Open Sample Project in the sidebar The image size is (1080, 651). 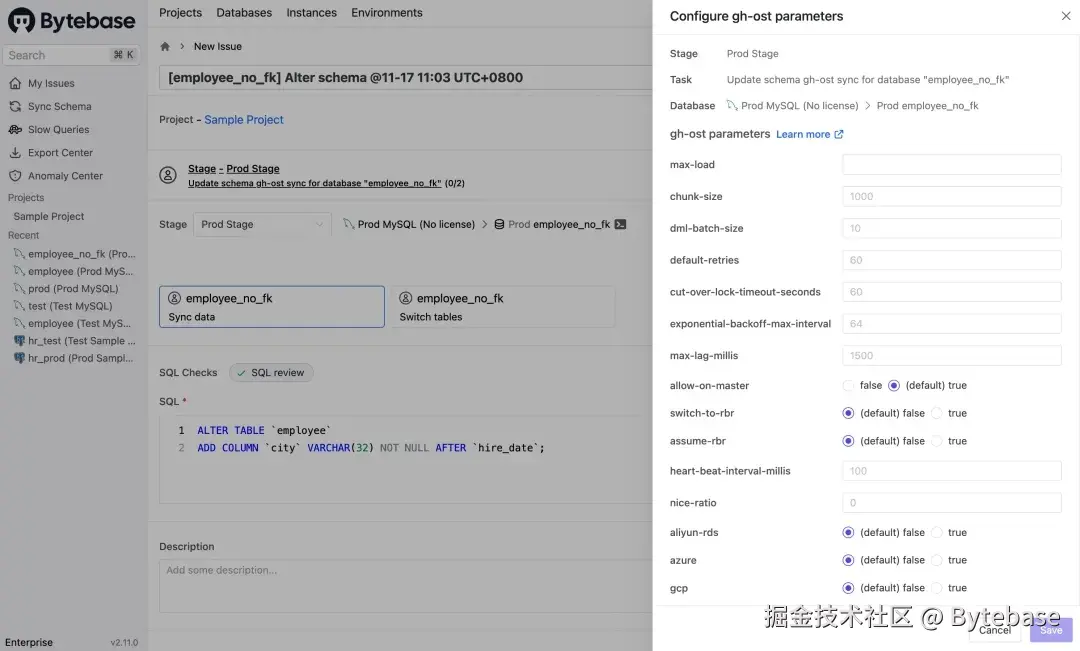point(49,216)
